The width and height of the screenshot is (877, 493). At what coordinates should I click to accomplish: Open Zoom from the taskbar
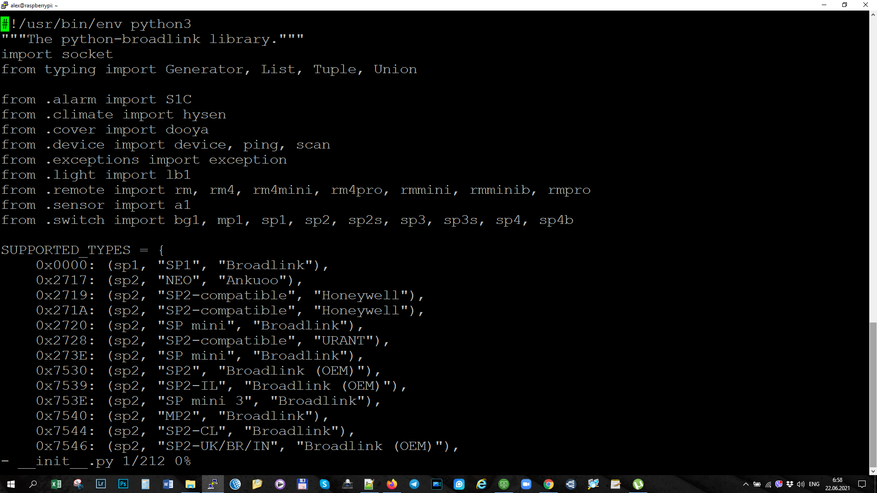tap(526, 484)
